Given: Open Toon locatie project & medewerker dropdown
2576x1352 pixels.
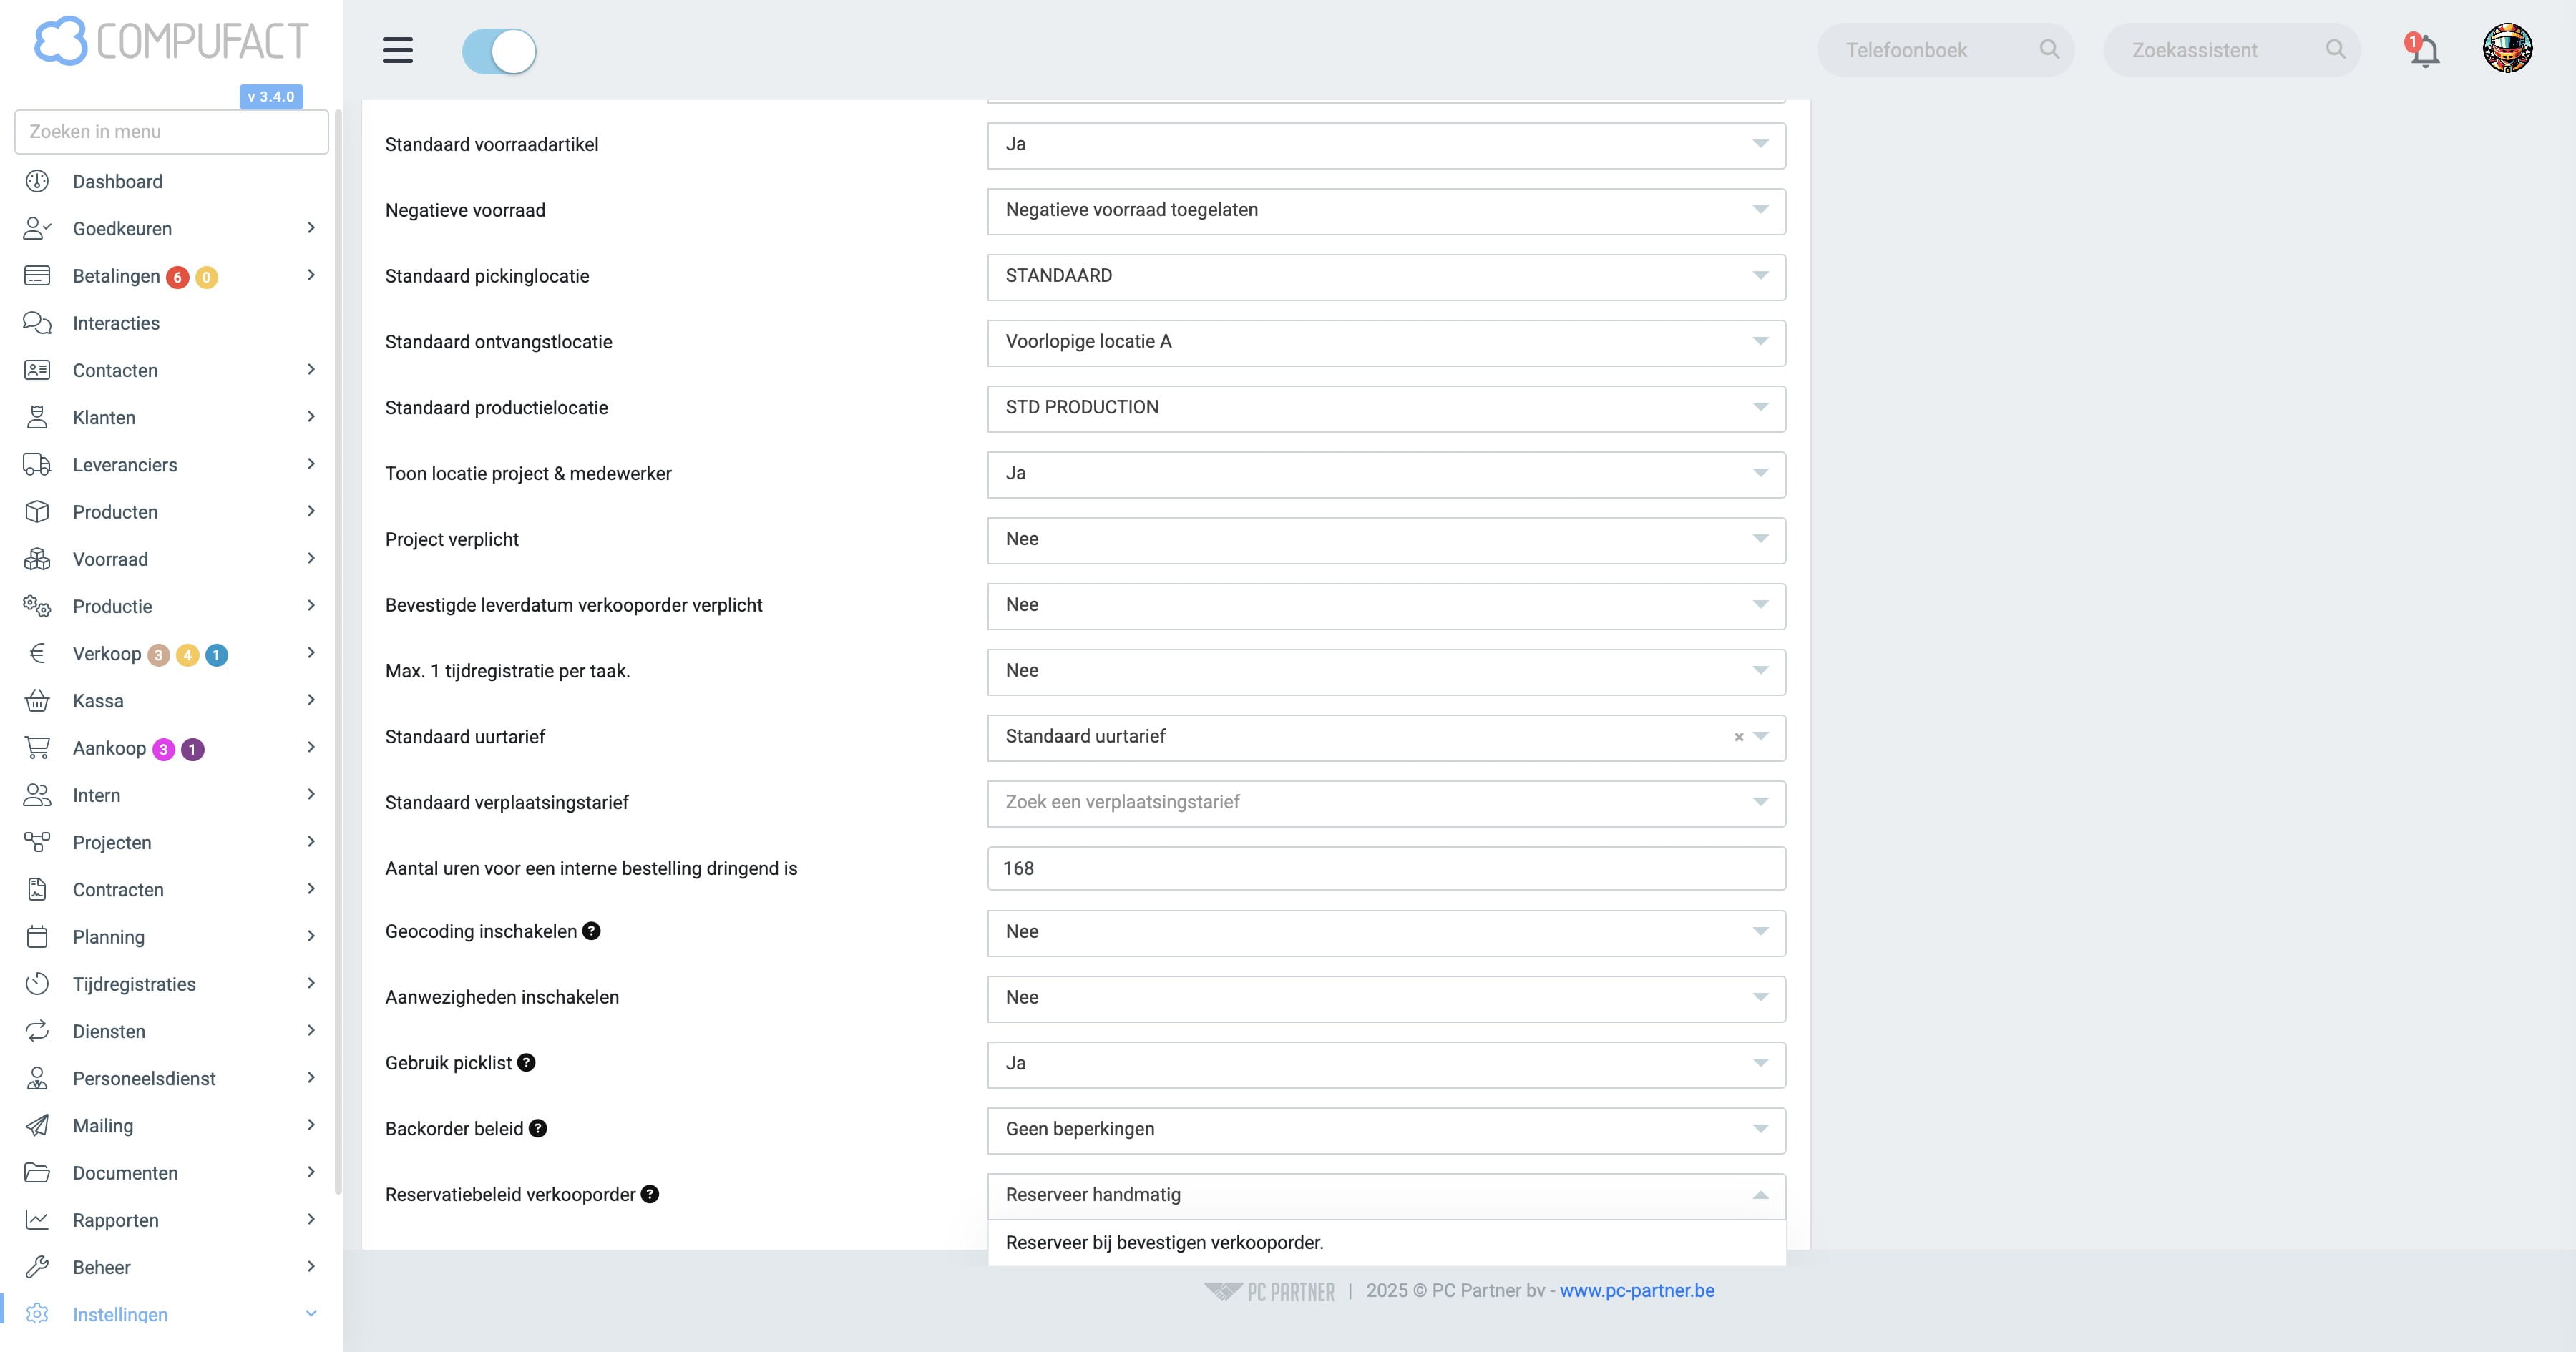Looking at the screenshot, I should coord(1386,475).
